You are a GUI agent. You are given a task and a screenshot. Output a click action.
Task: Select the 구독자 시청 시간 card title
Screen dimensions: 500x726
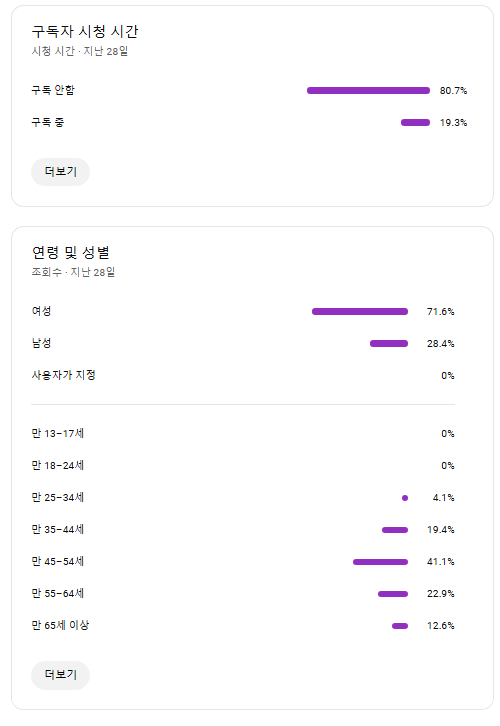[85, 31]
